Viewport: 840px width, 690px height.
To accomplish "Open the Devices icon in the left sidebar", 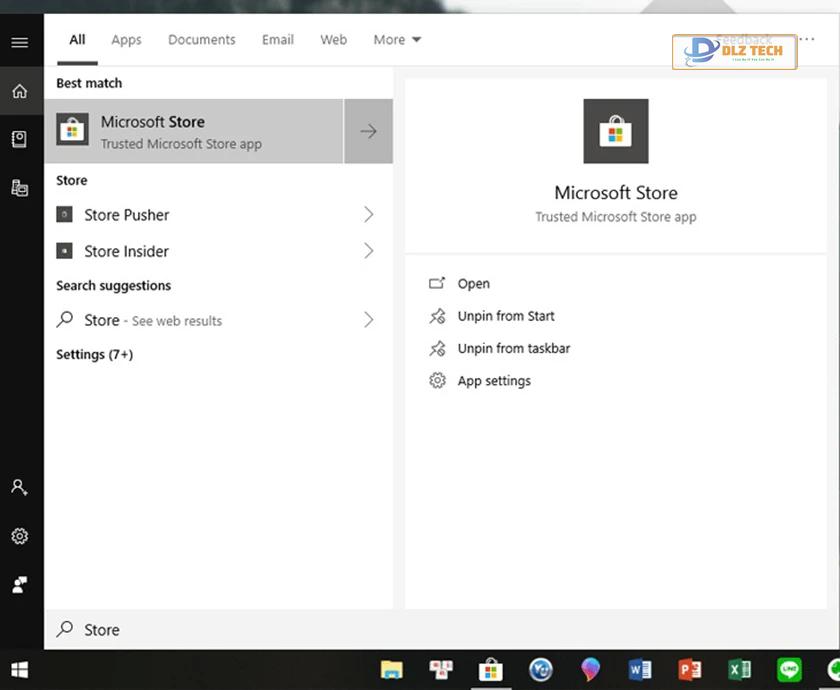I will [x=20, y=188].
